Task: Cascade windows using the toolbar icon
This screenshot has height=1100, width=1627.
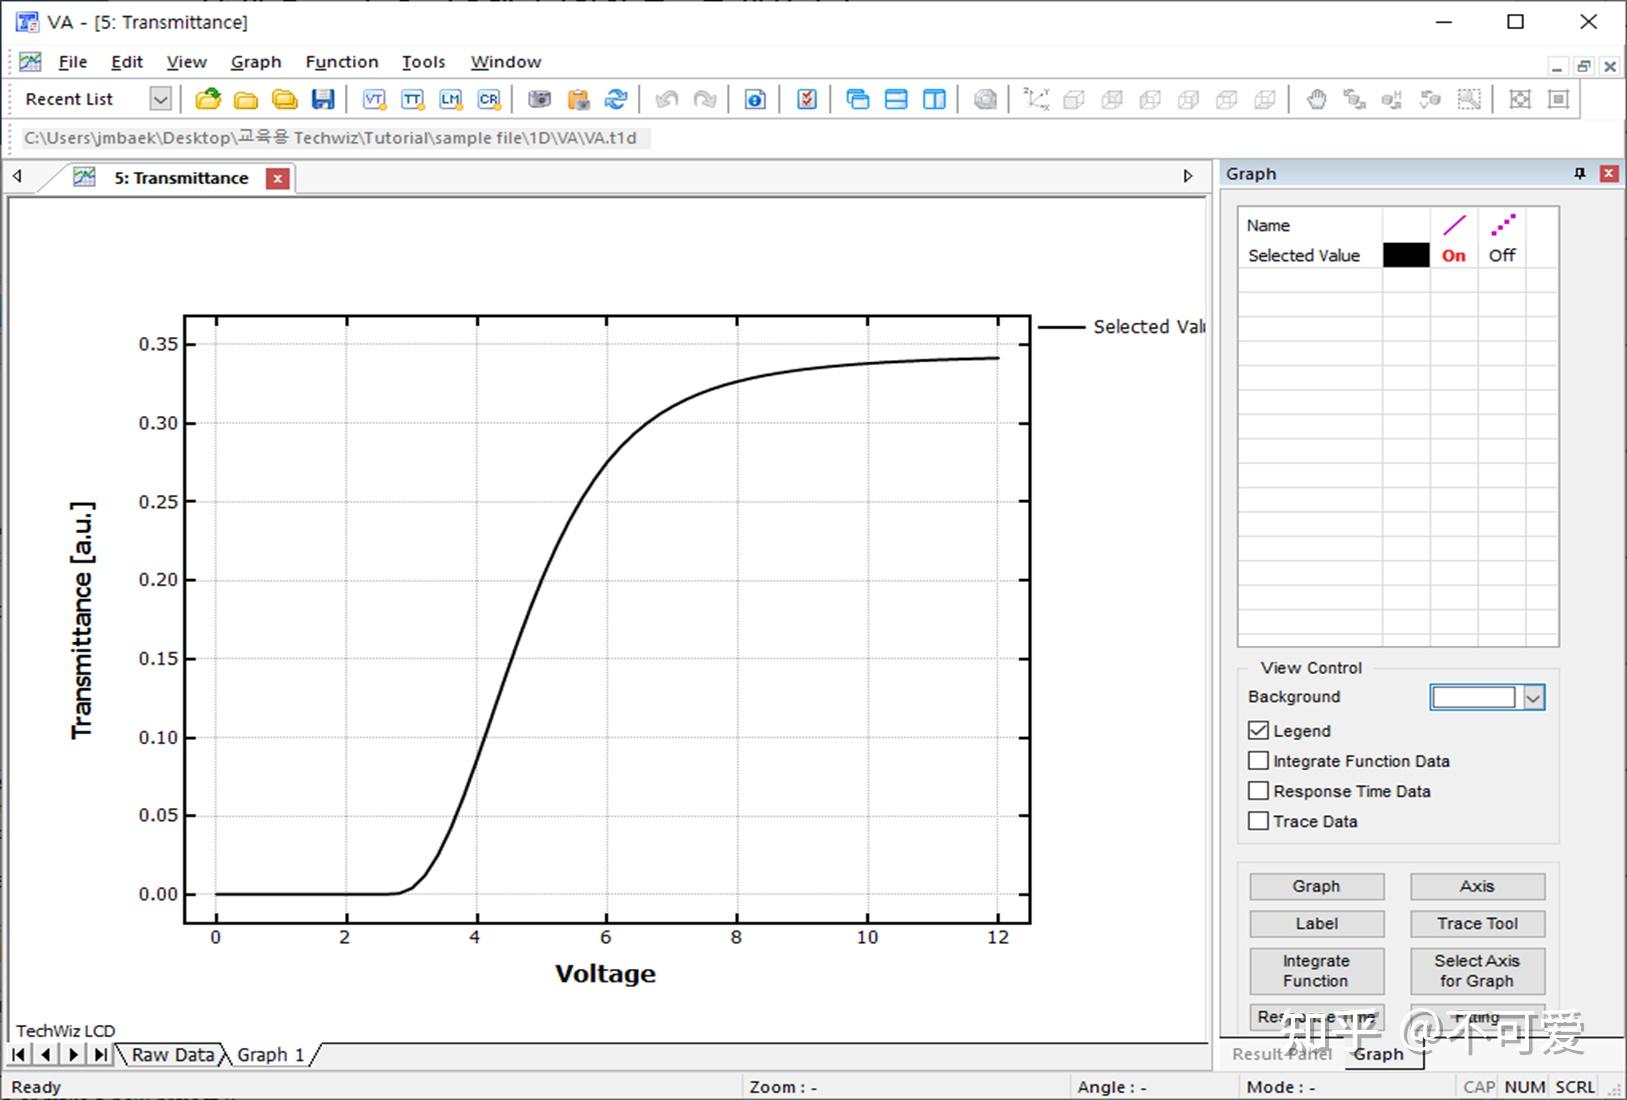Action: click(x=858, y=99)
